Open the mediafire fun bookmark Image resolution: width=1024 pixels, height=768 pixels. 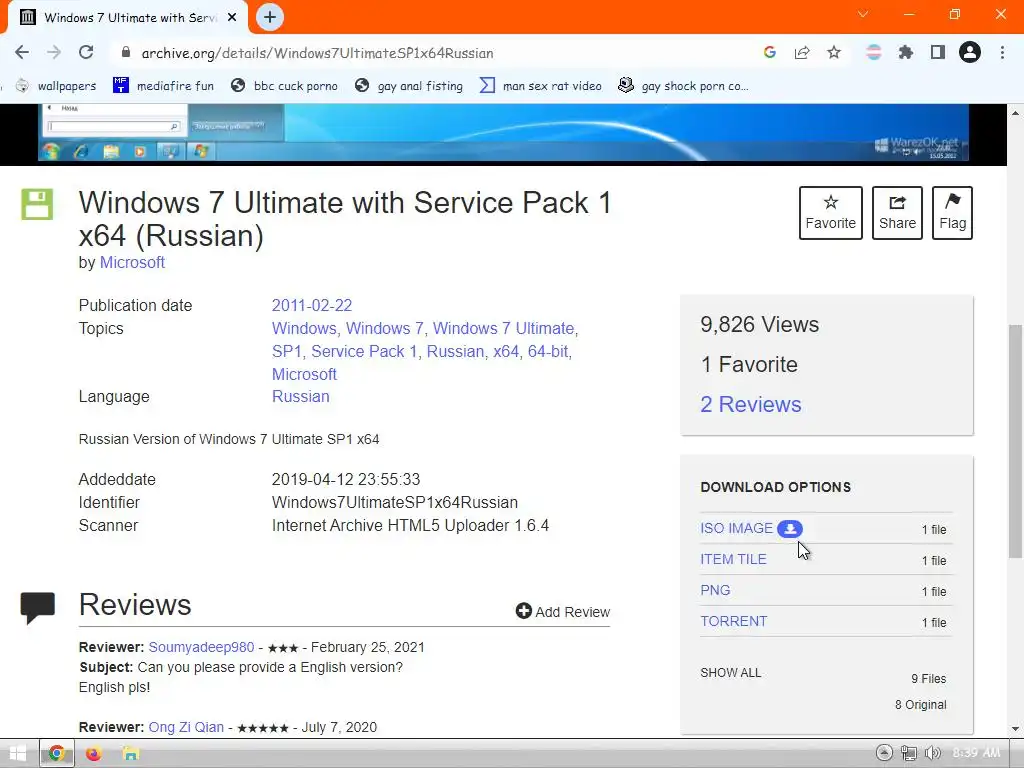163,86
